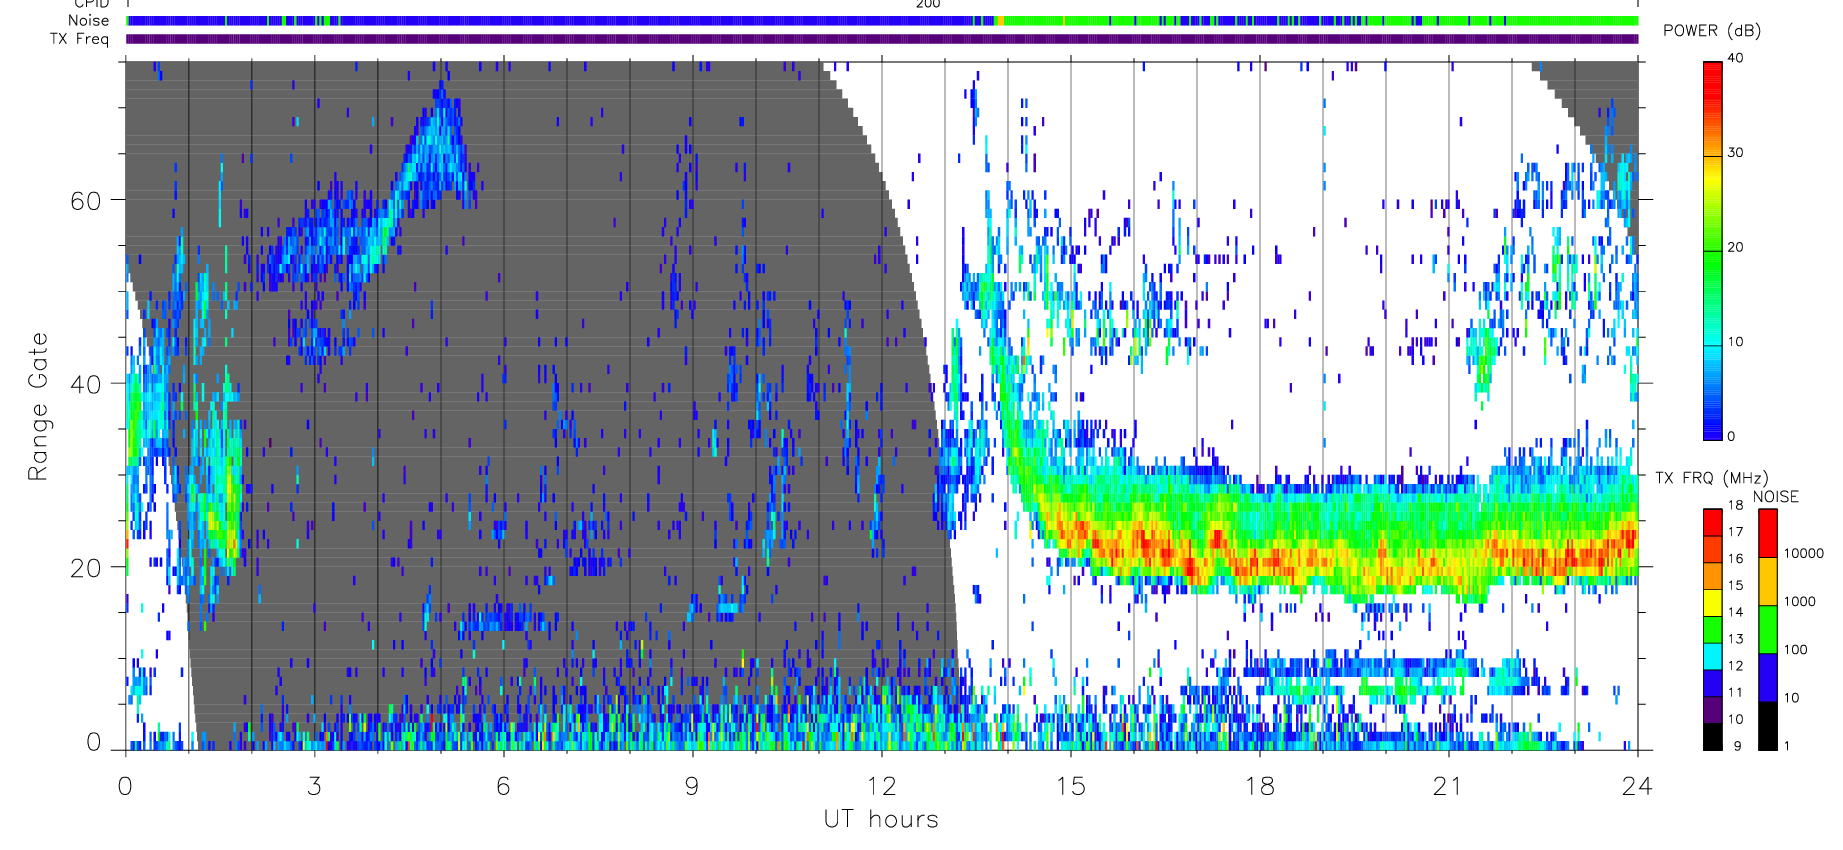The image size is (1843, 850).
Task: Click the '200' CPID value above the plot
Action: (928, 4)
